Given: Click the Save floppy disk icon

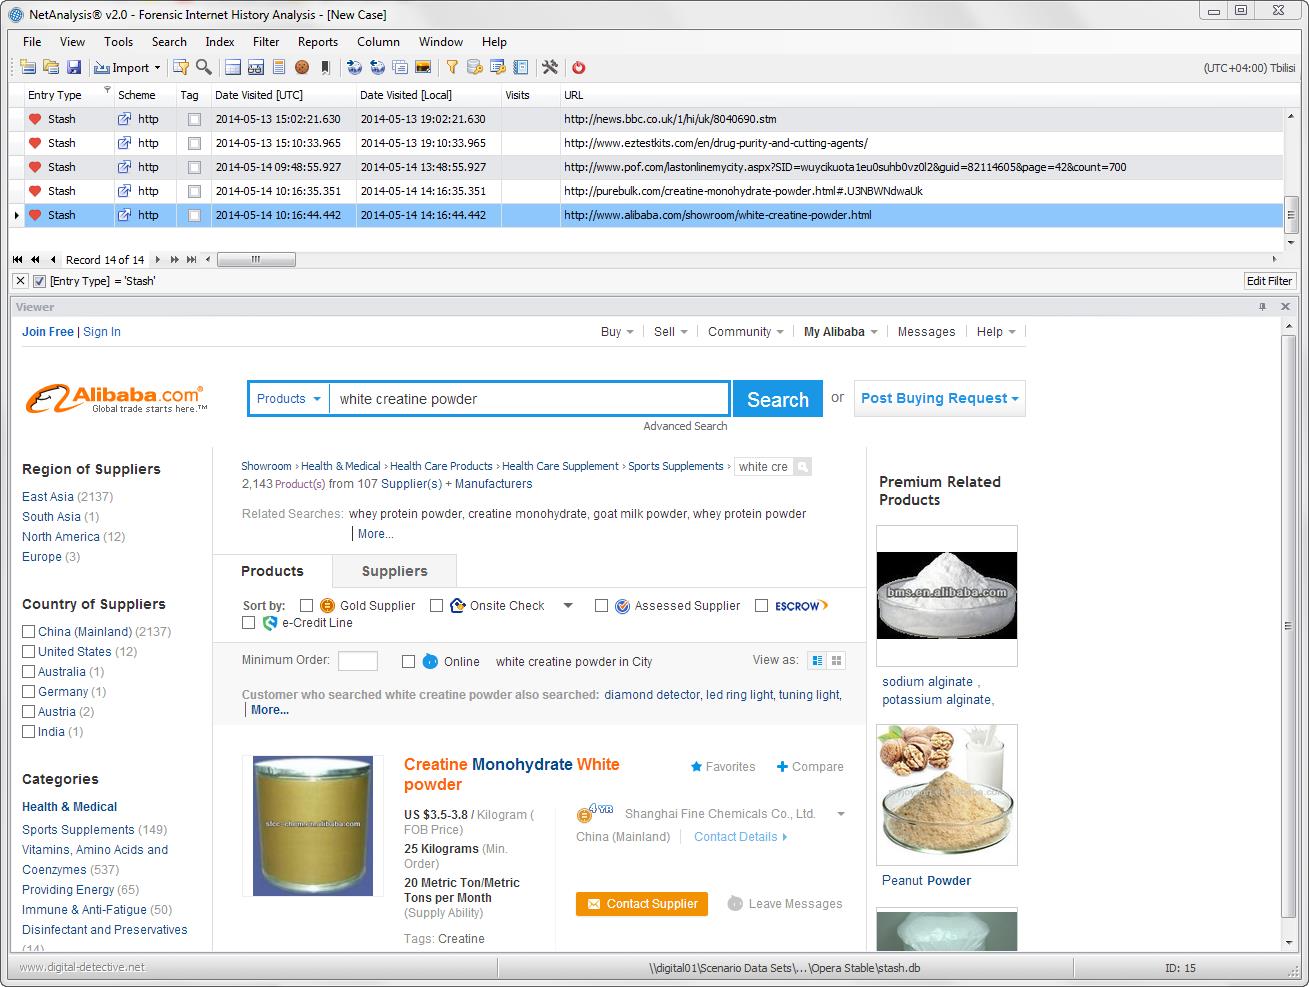Looking at the screenshot, I should pyautogui.click(x=74, y=67).
